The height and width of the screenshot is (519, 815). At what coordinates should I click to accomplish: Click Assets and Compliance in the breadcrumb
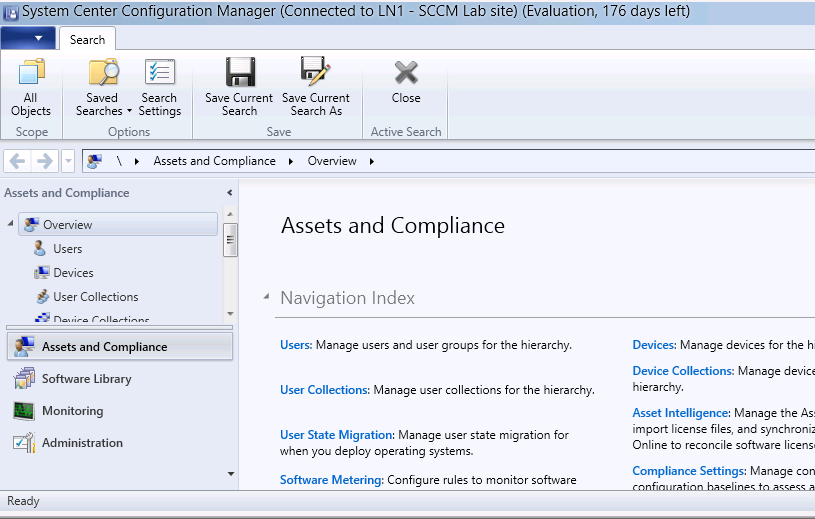pos(214,161)
